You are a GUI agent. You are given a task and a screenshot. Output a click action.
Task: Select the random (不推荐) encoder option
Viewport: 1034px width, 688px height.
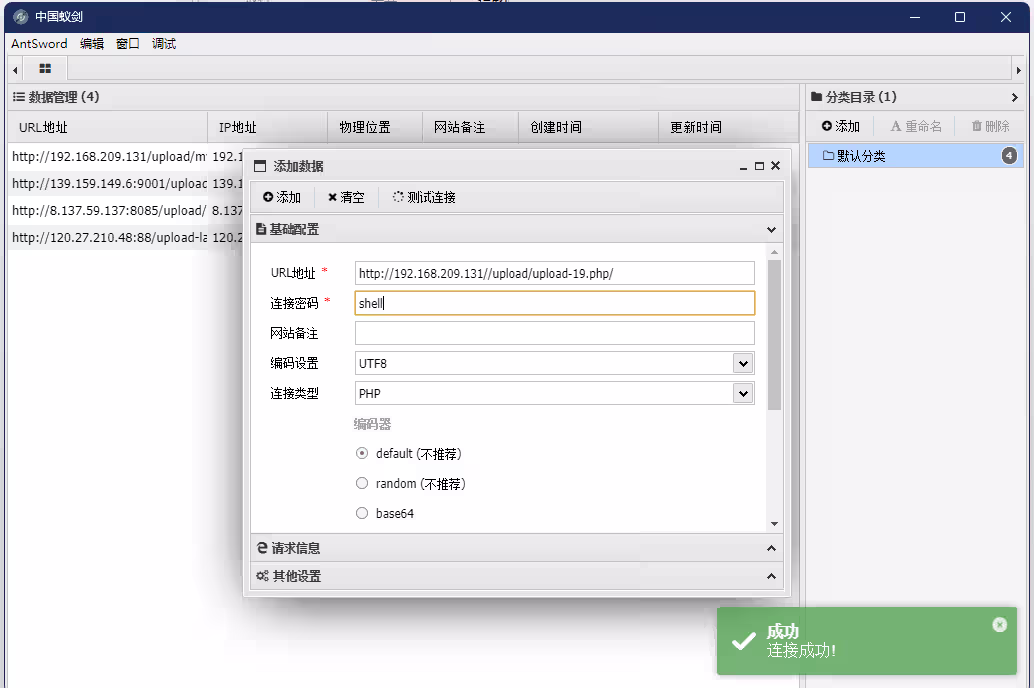click(x=361, y=483)
